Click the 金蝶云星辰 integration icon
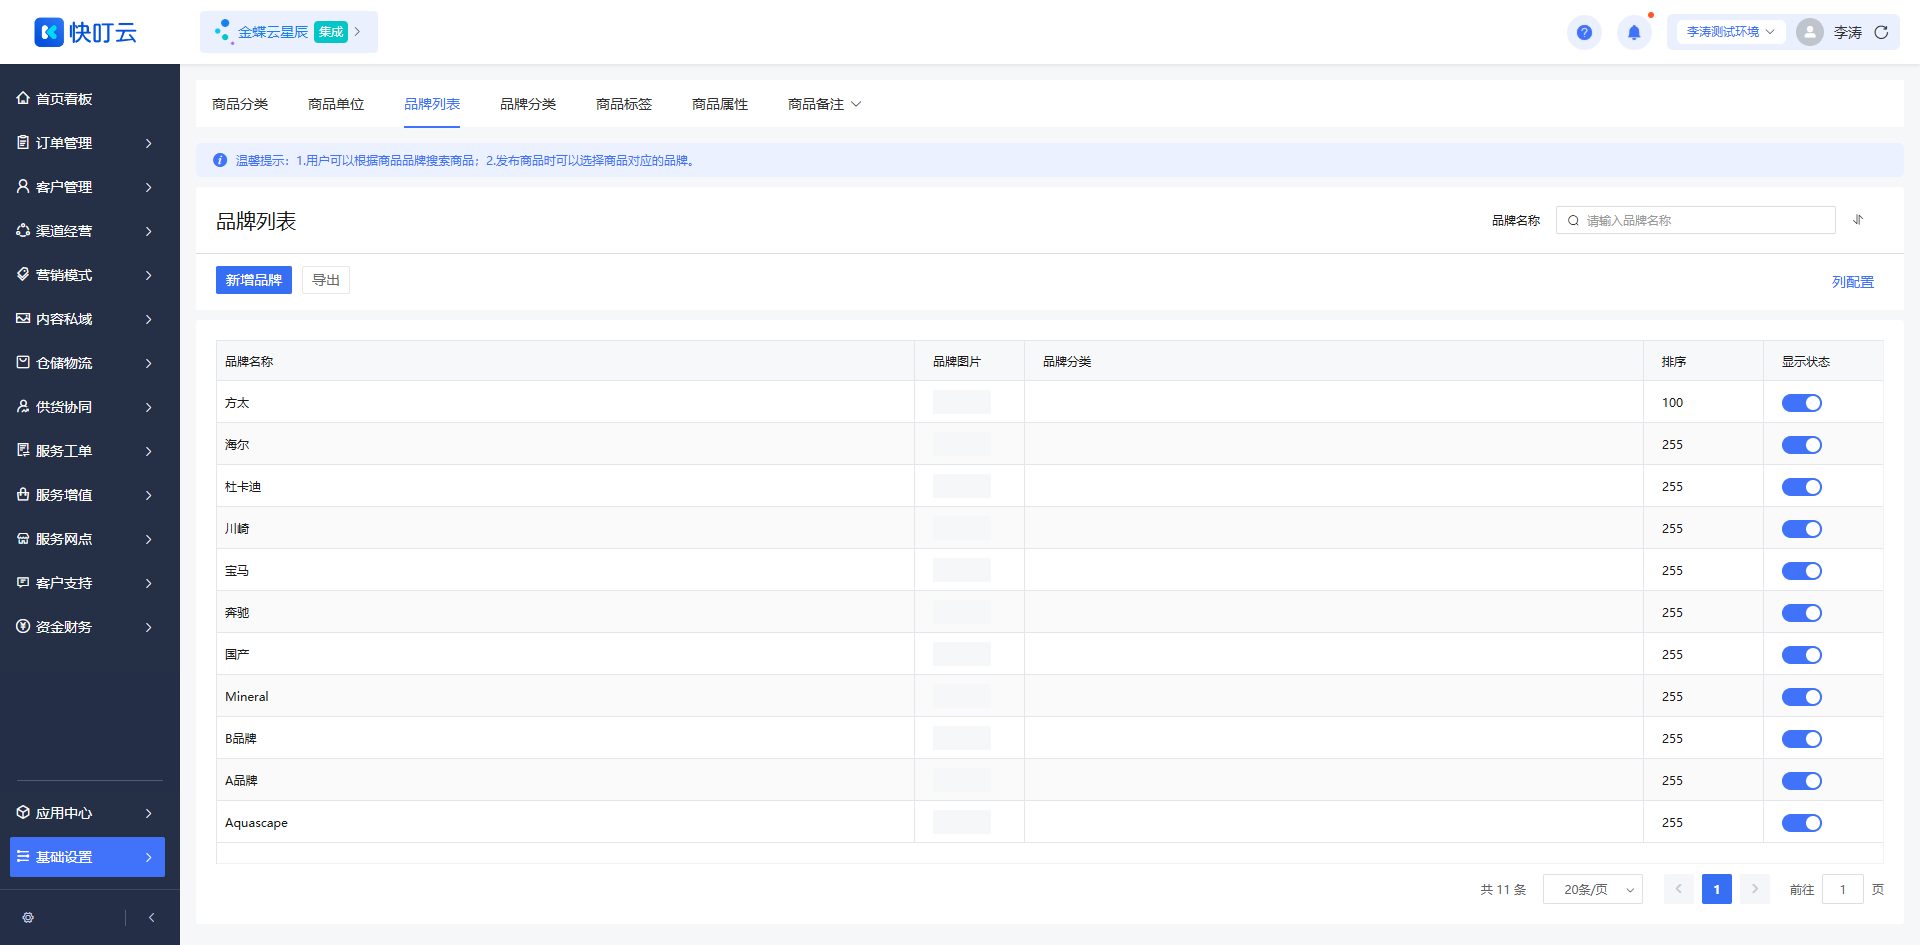The height and width of the screenshot is (945, 1920). pos(223,31)
